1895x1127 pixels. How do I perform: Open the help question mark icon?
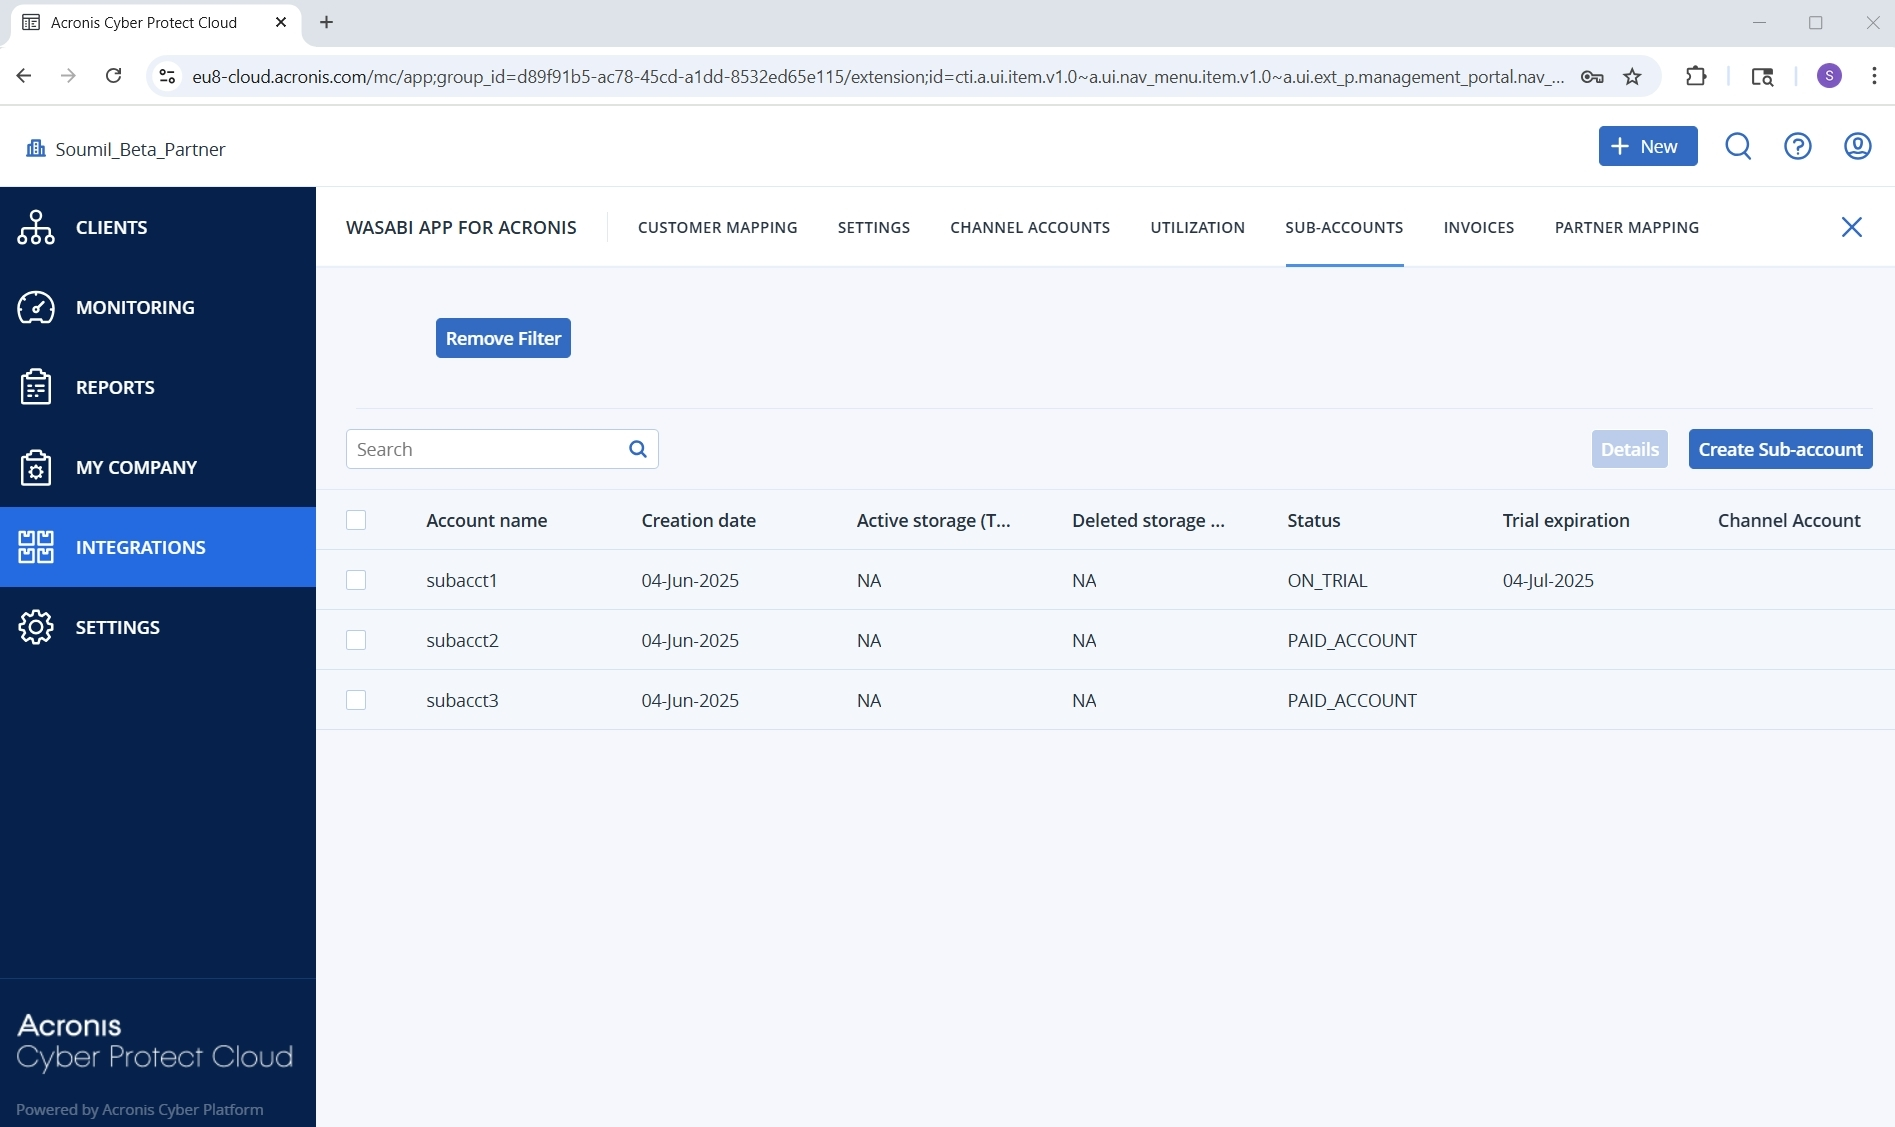point(1798,146)
